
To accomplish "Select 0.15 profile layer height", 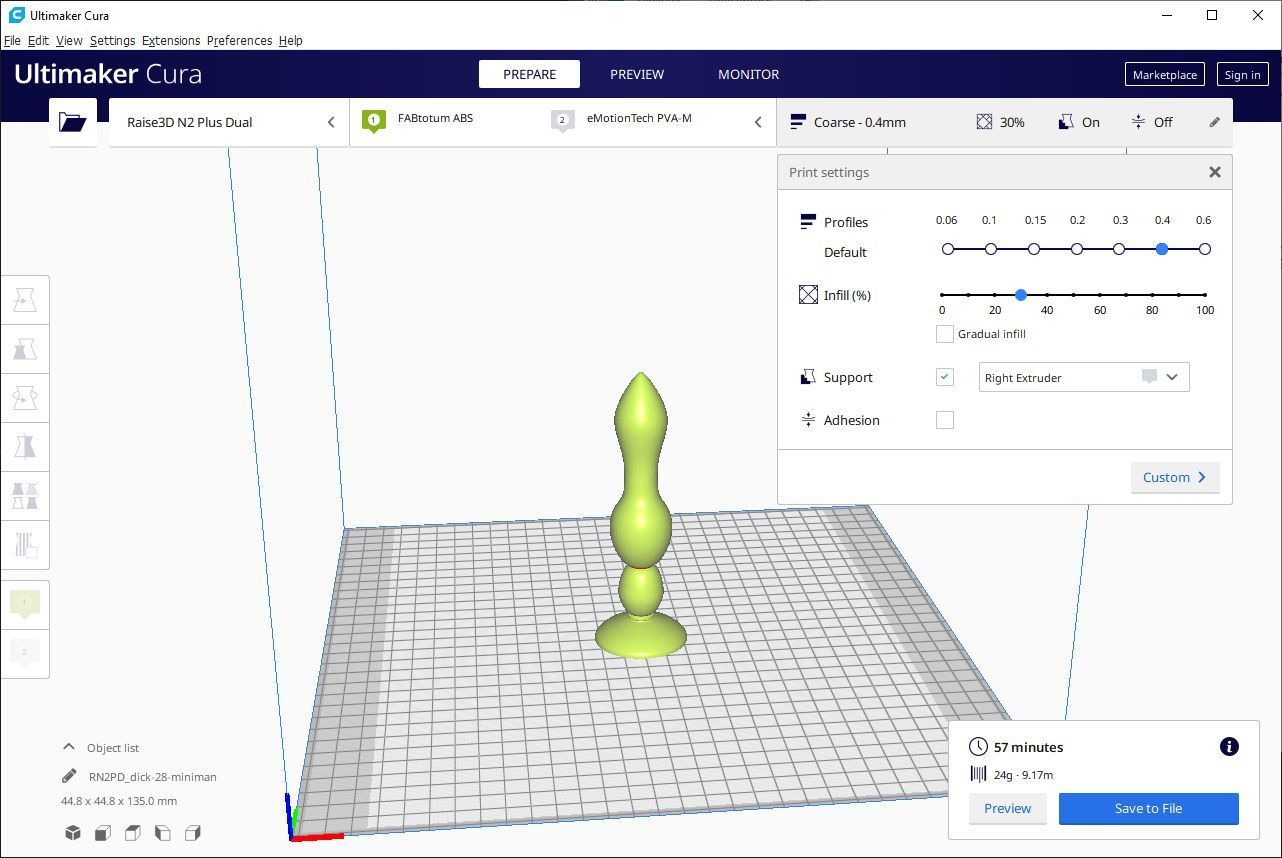I will 1034,249.
